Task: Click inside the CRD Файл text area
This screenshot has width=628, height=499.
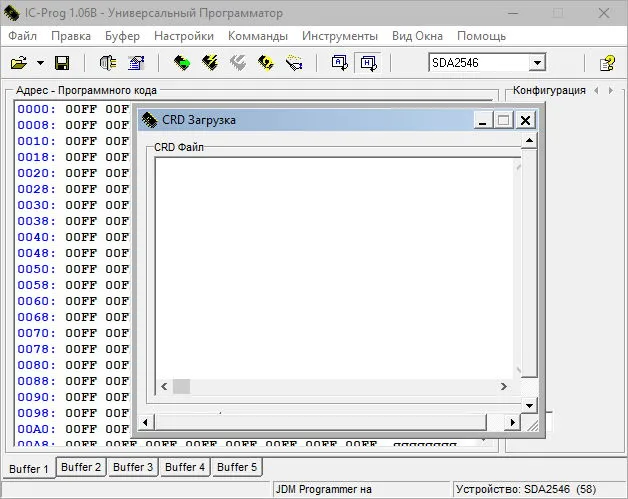Action: (334, 268)
